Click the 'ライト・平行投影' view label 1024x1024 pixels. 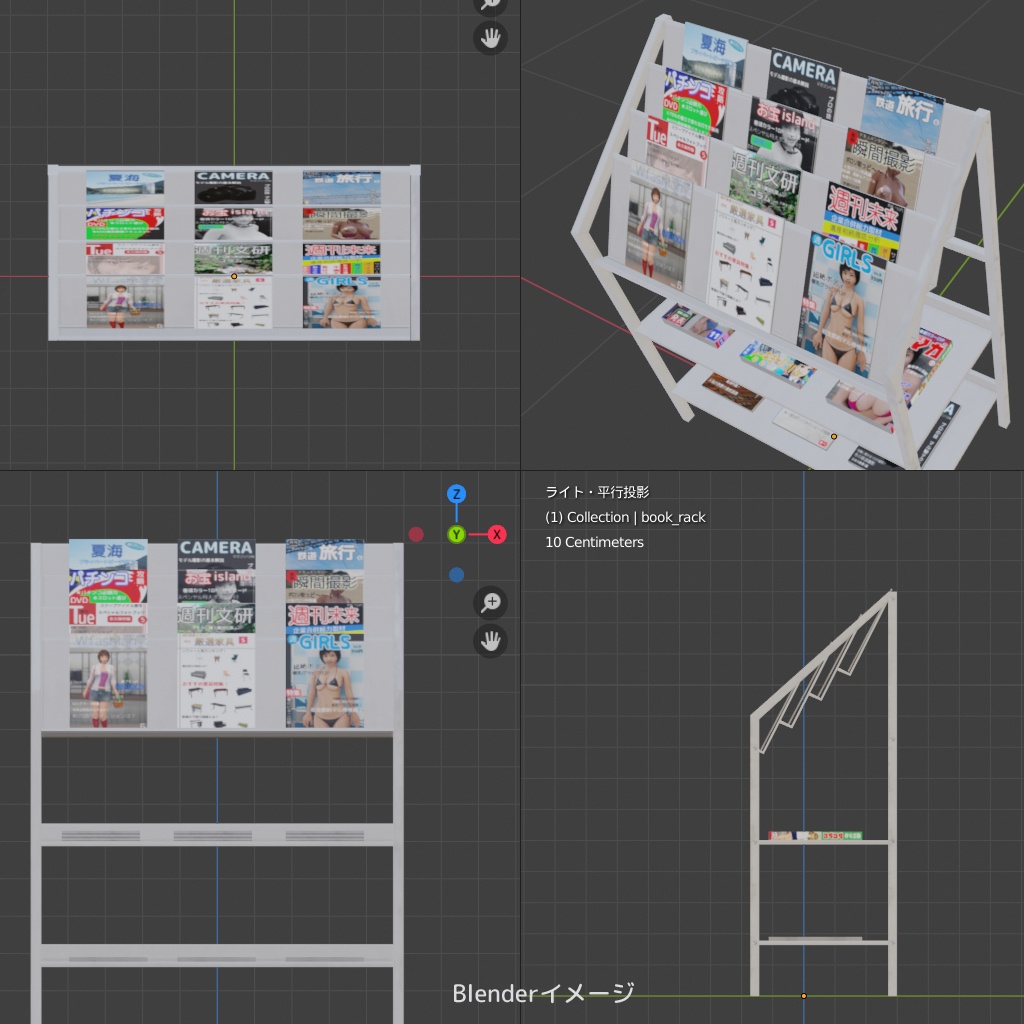tap(597, 492)
